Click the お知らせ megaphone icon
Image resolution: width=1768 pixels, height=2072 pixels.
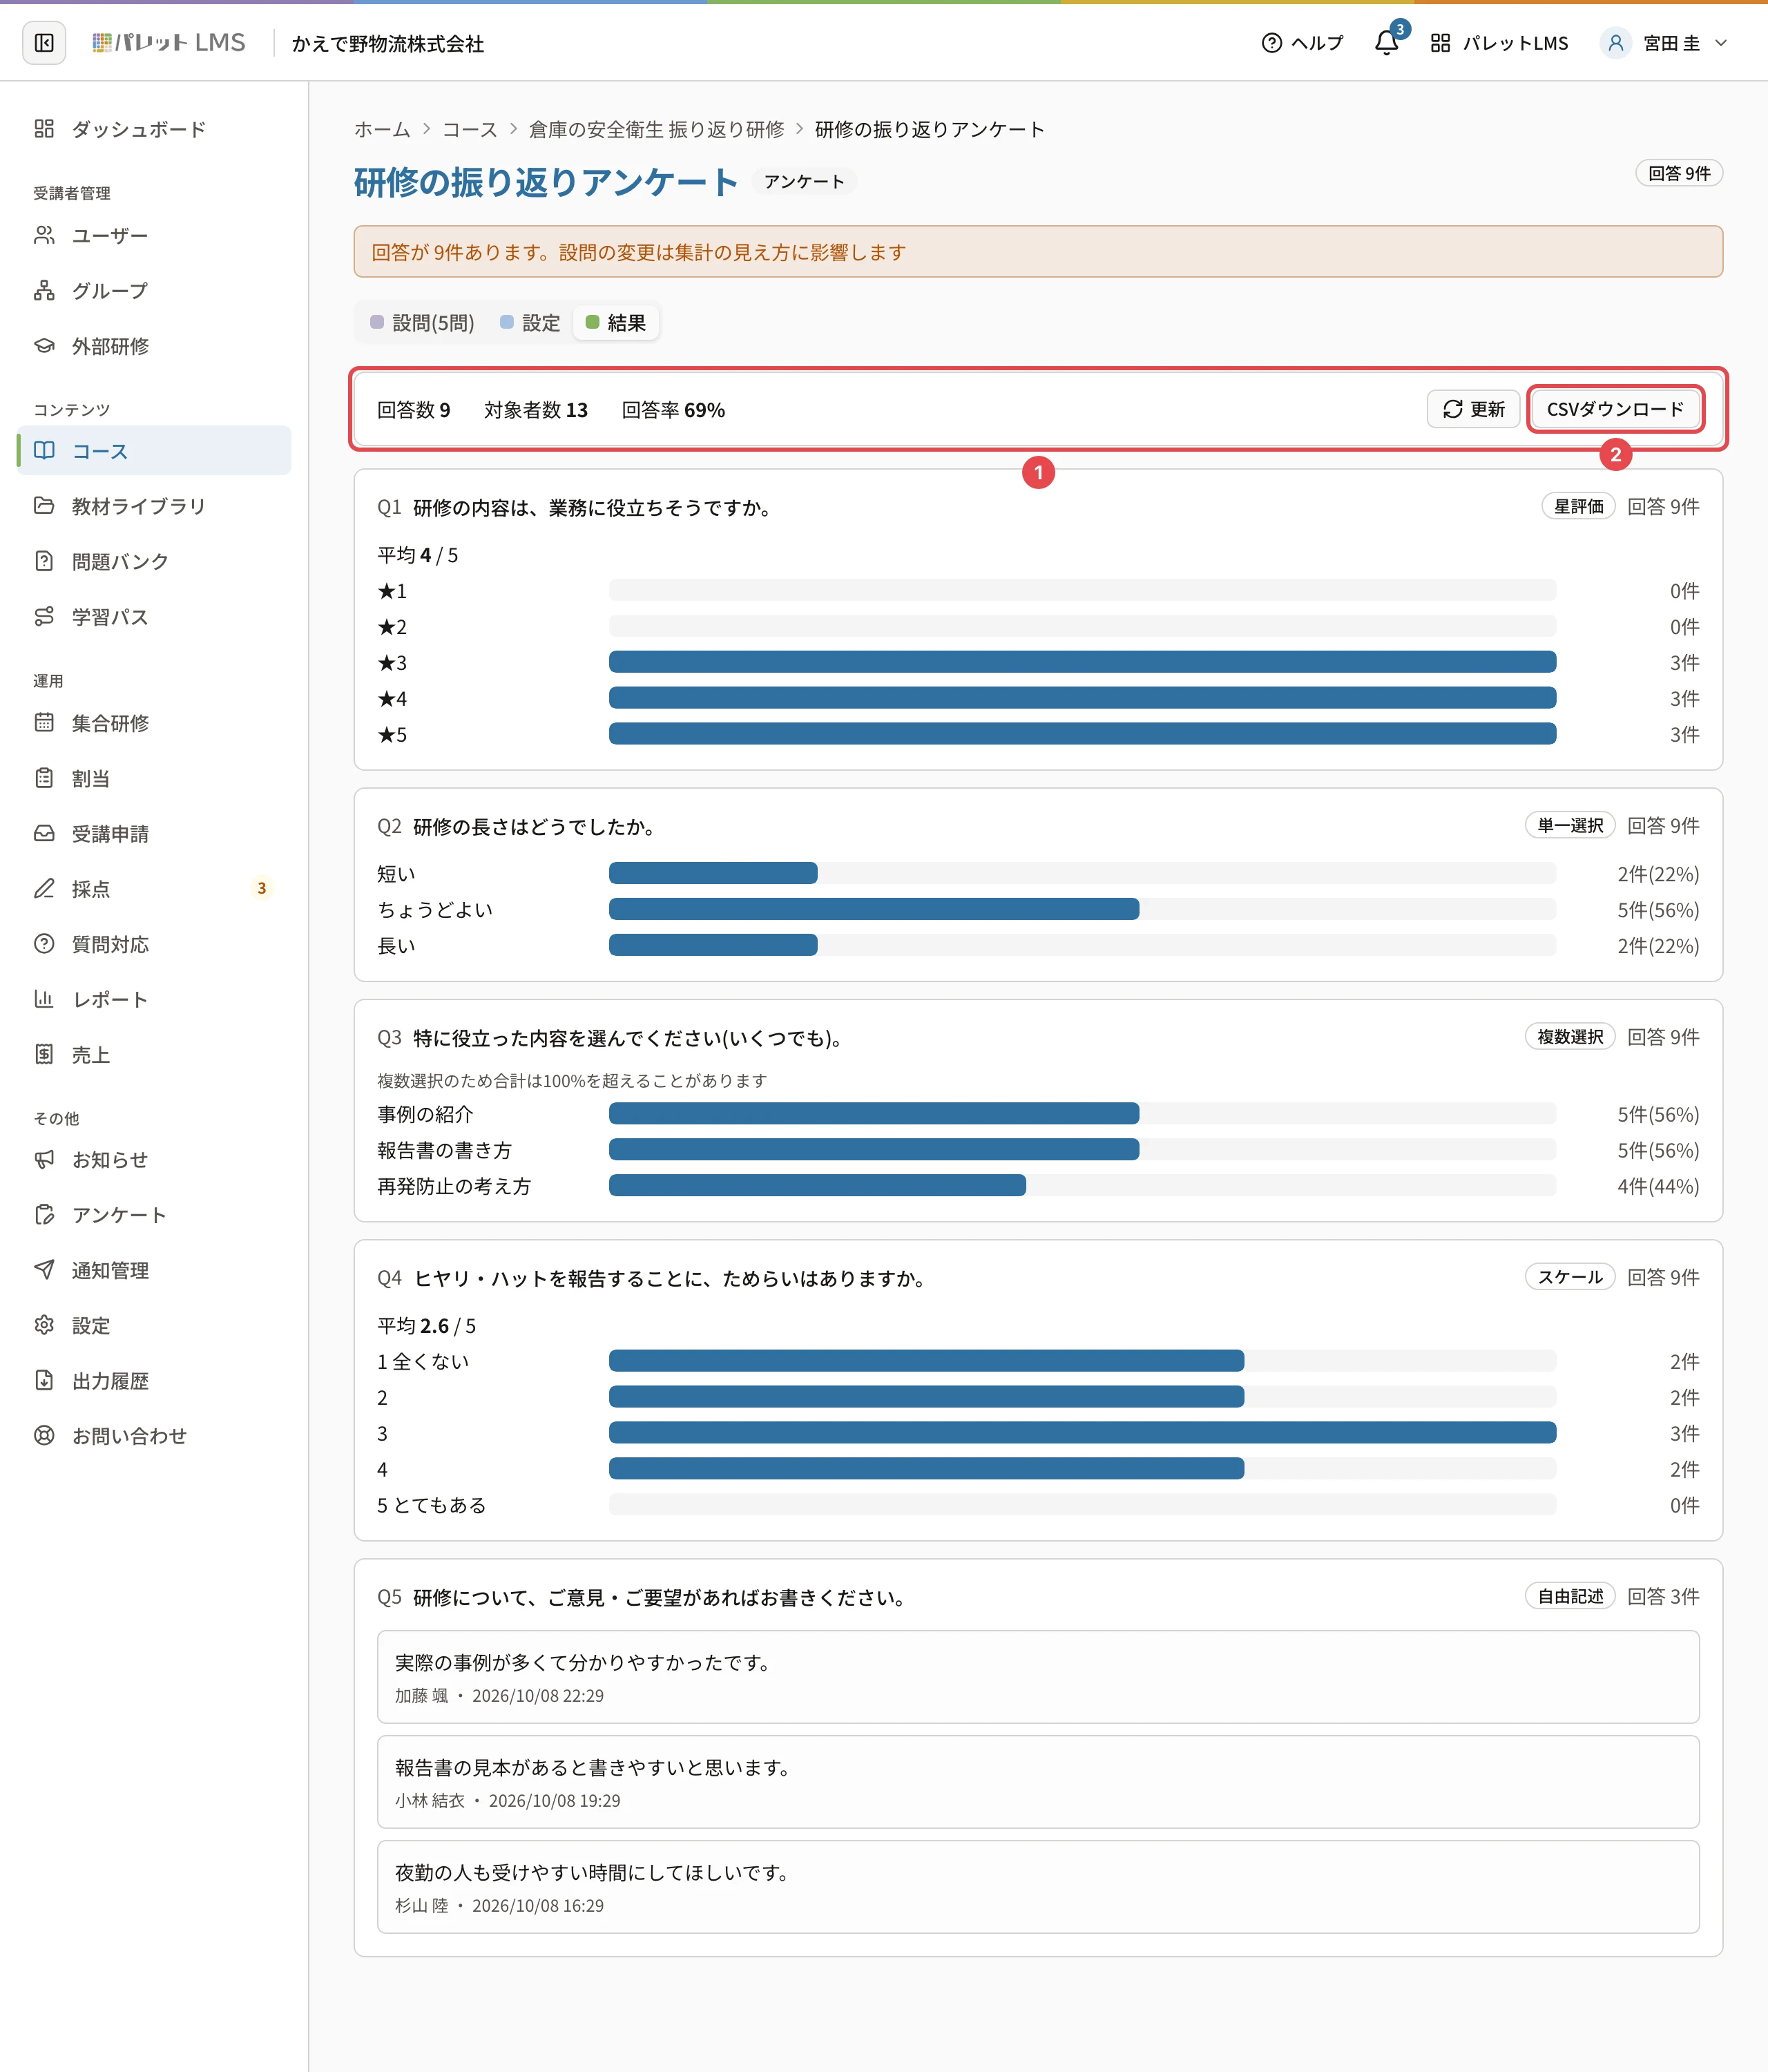44,1160
